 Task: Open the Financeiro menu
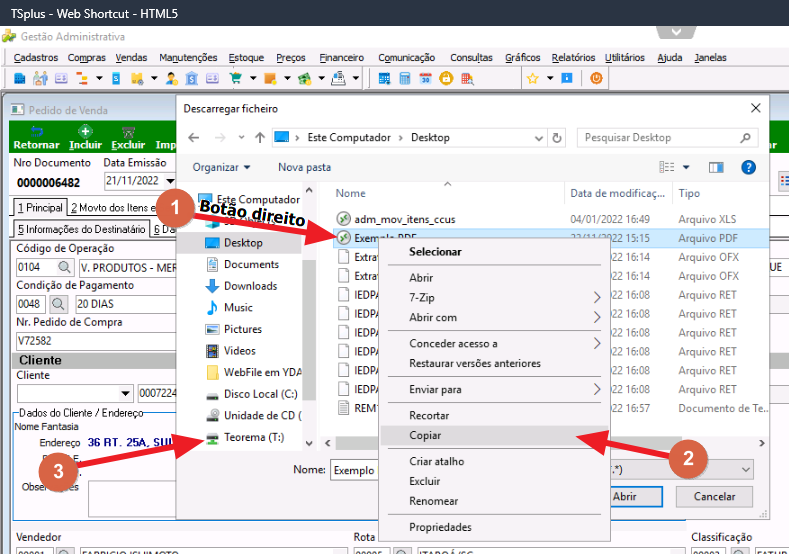click(x=342, y=58)
